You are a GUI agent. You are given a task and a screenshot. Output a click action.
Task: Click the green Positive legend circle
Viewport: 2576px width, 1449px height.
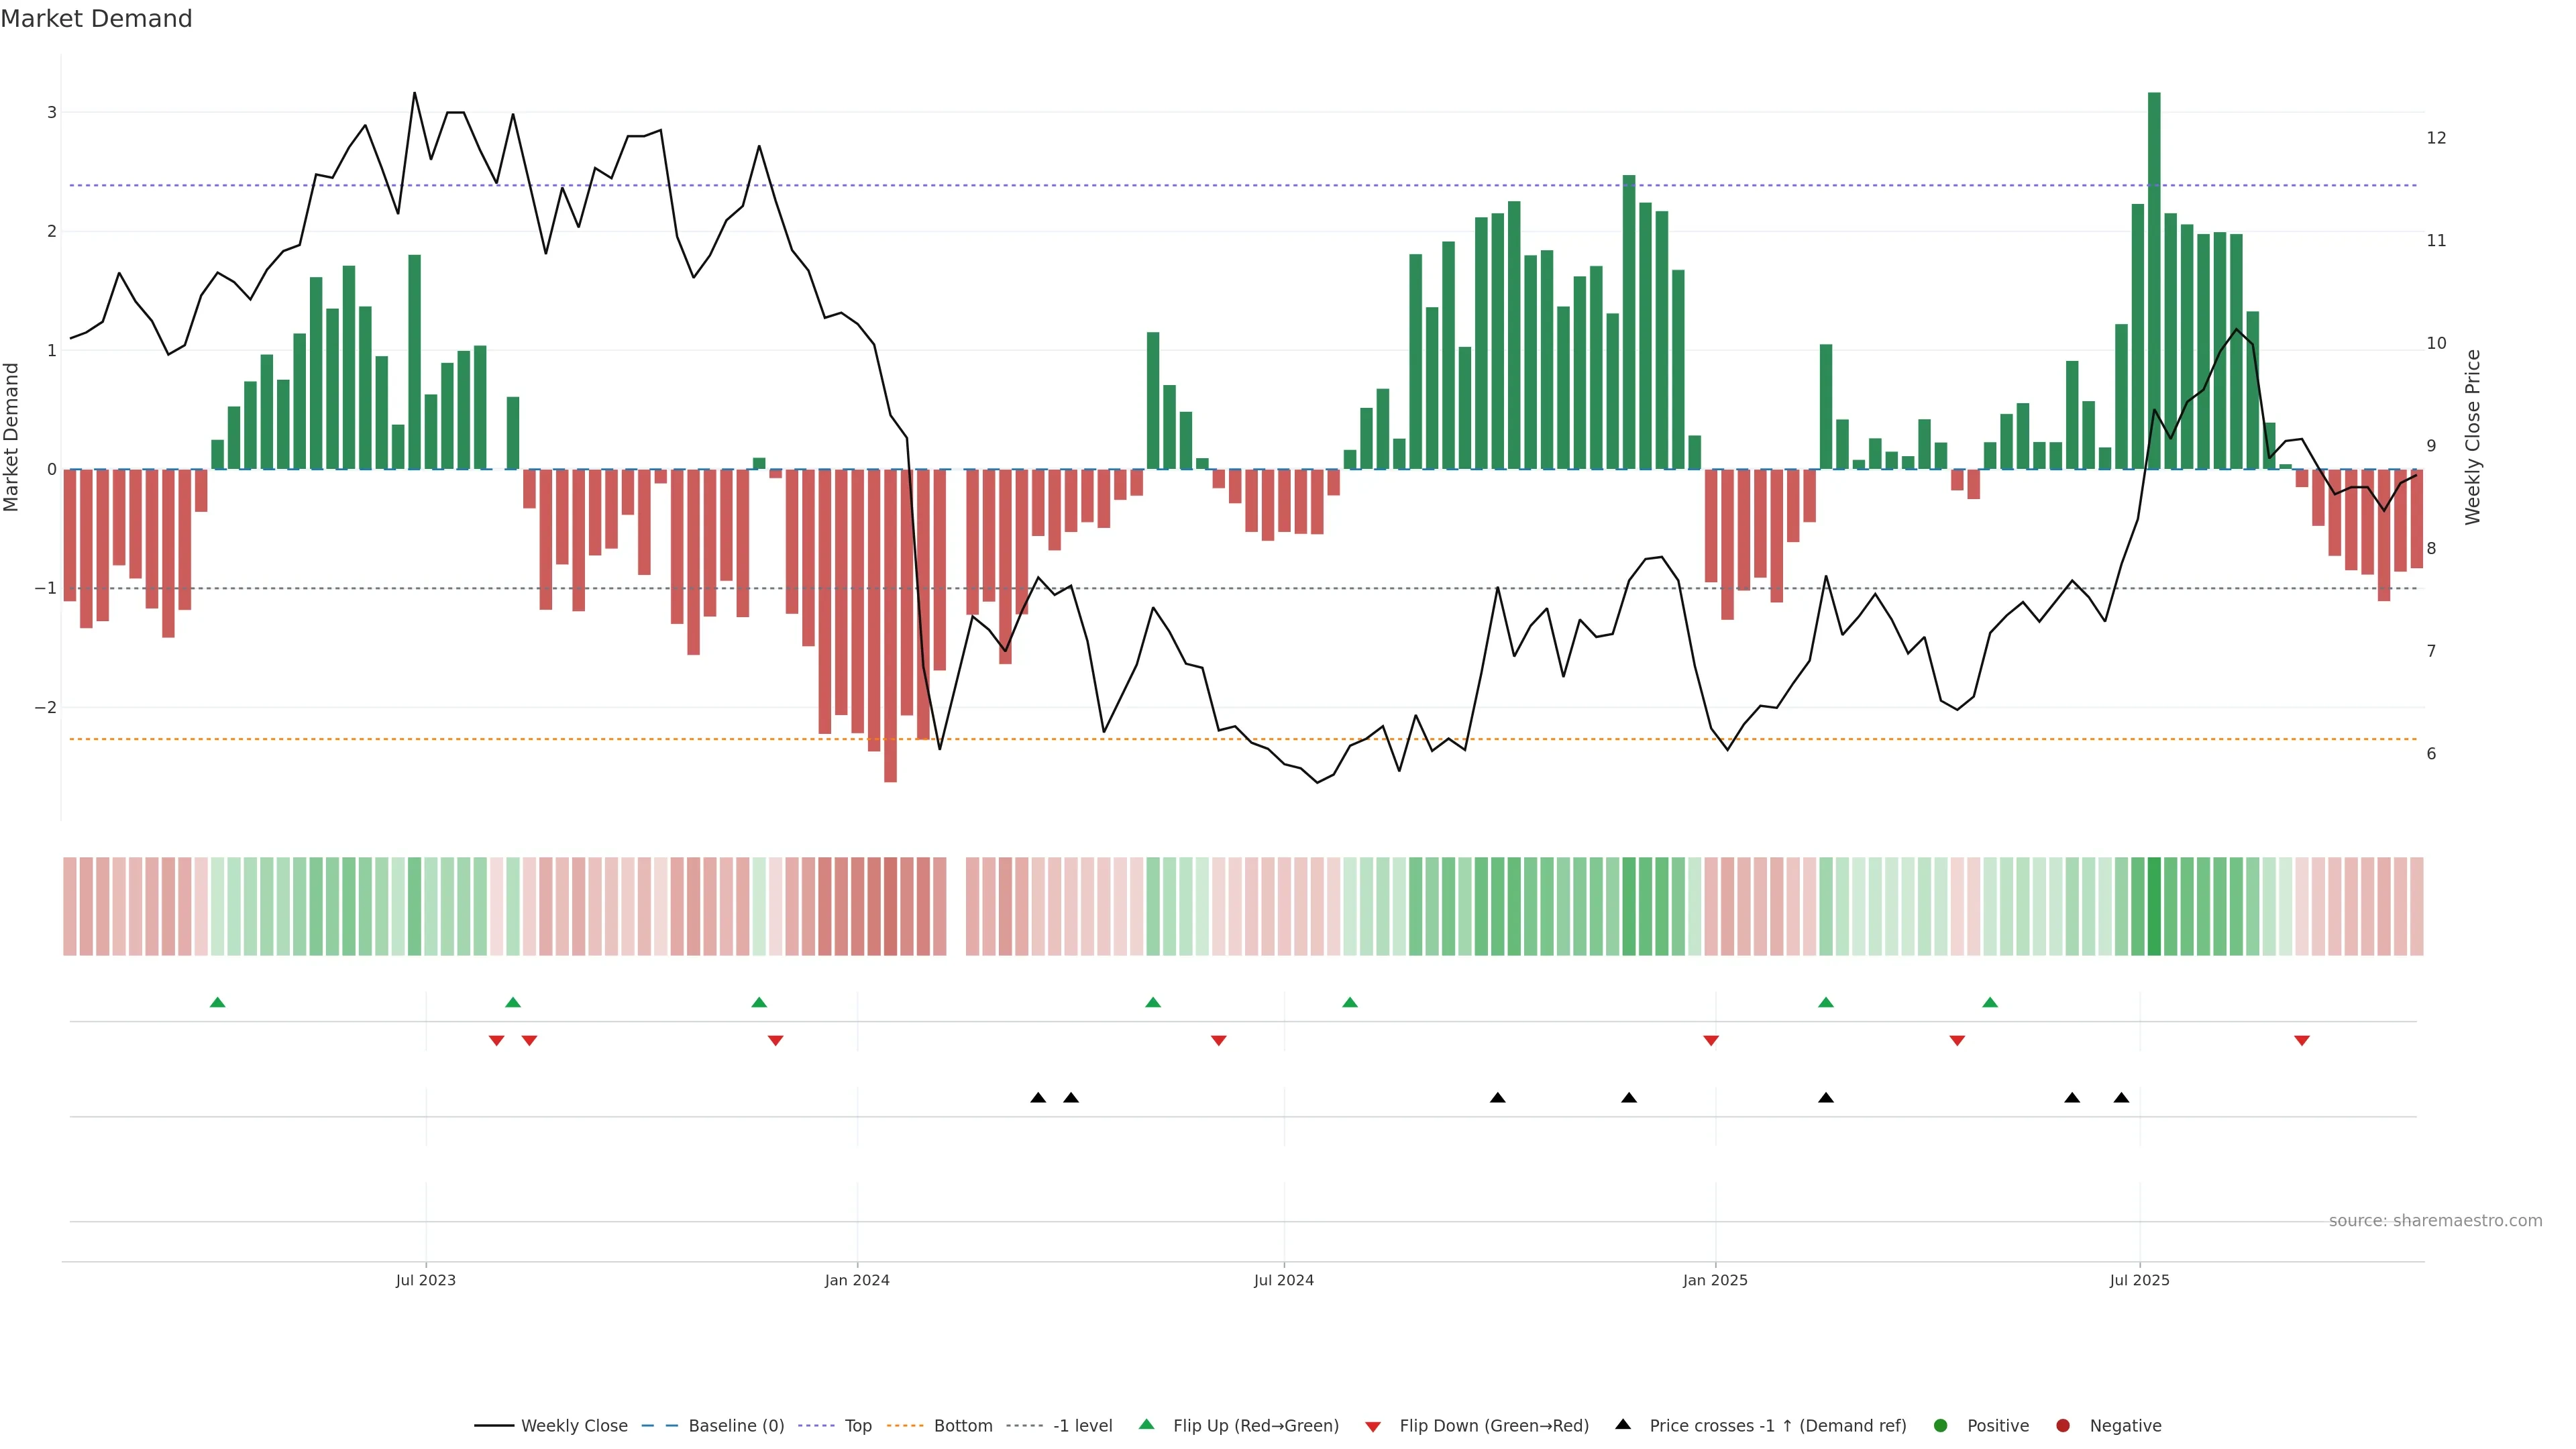1941,1425
